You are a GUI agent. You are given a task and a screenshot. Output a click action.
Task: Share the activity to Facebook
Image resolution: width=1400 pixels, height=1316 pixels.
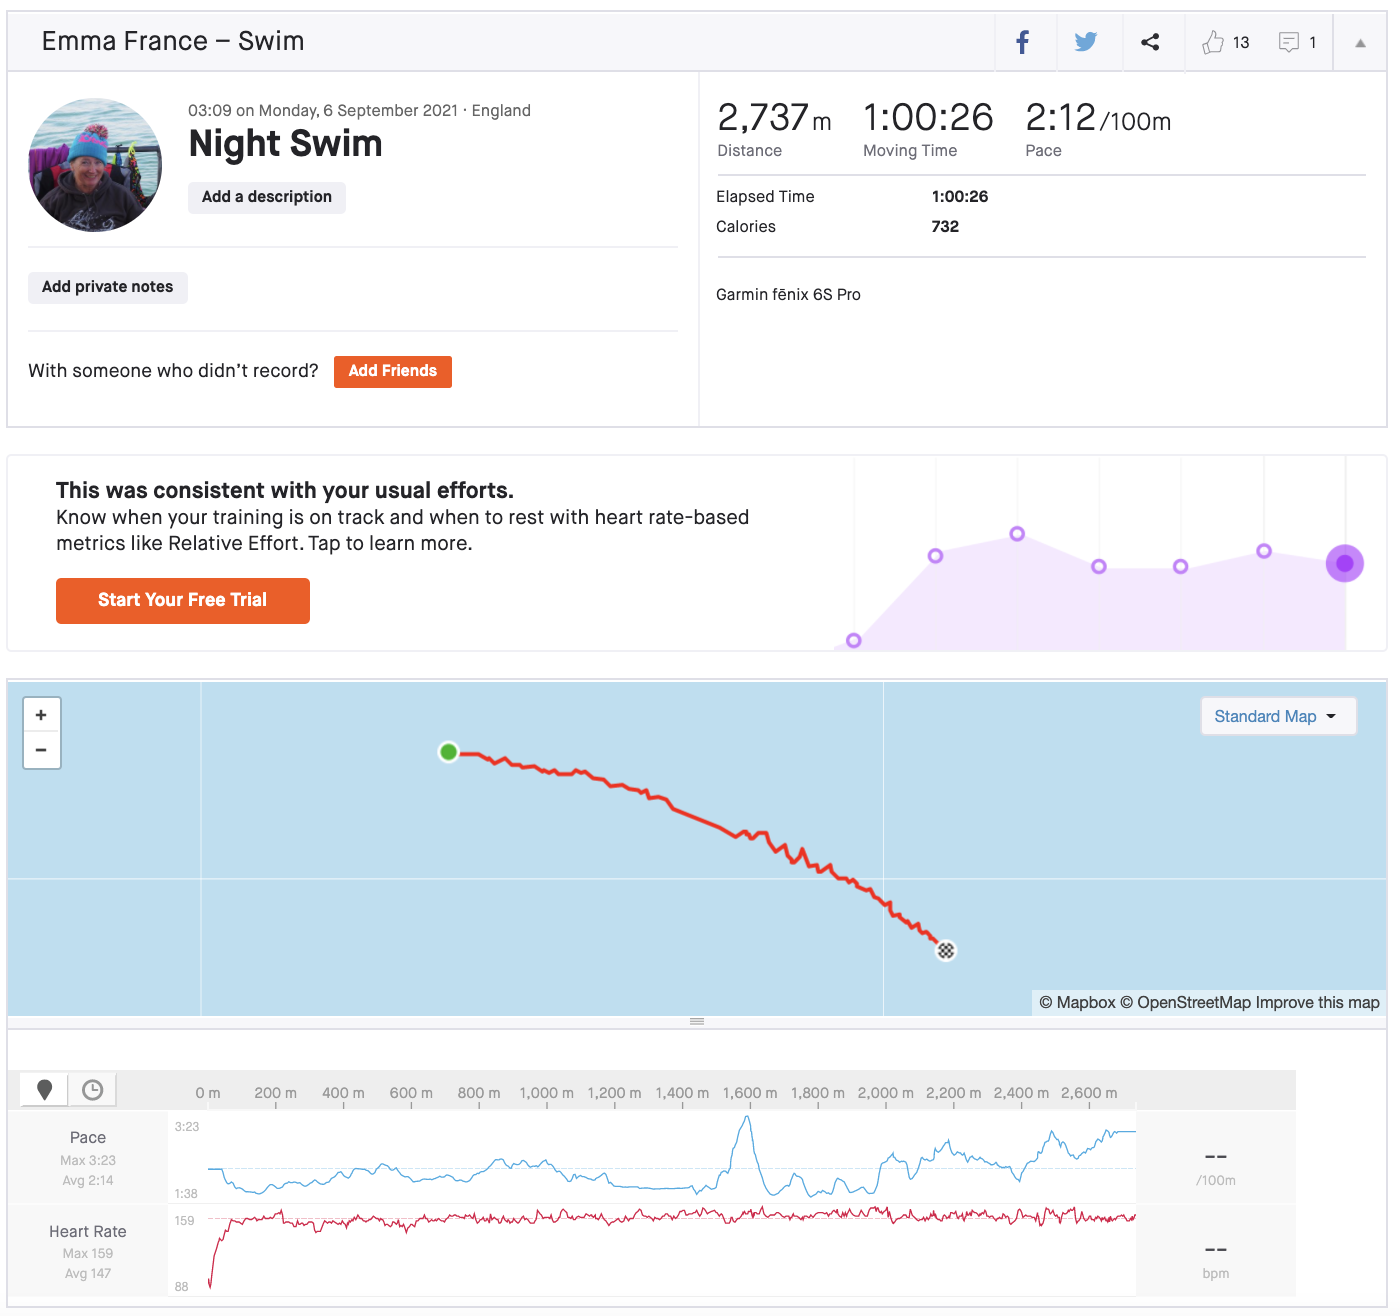[1022, 41]
